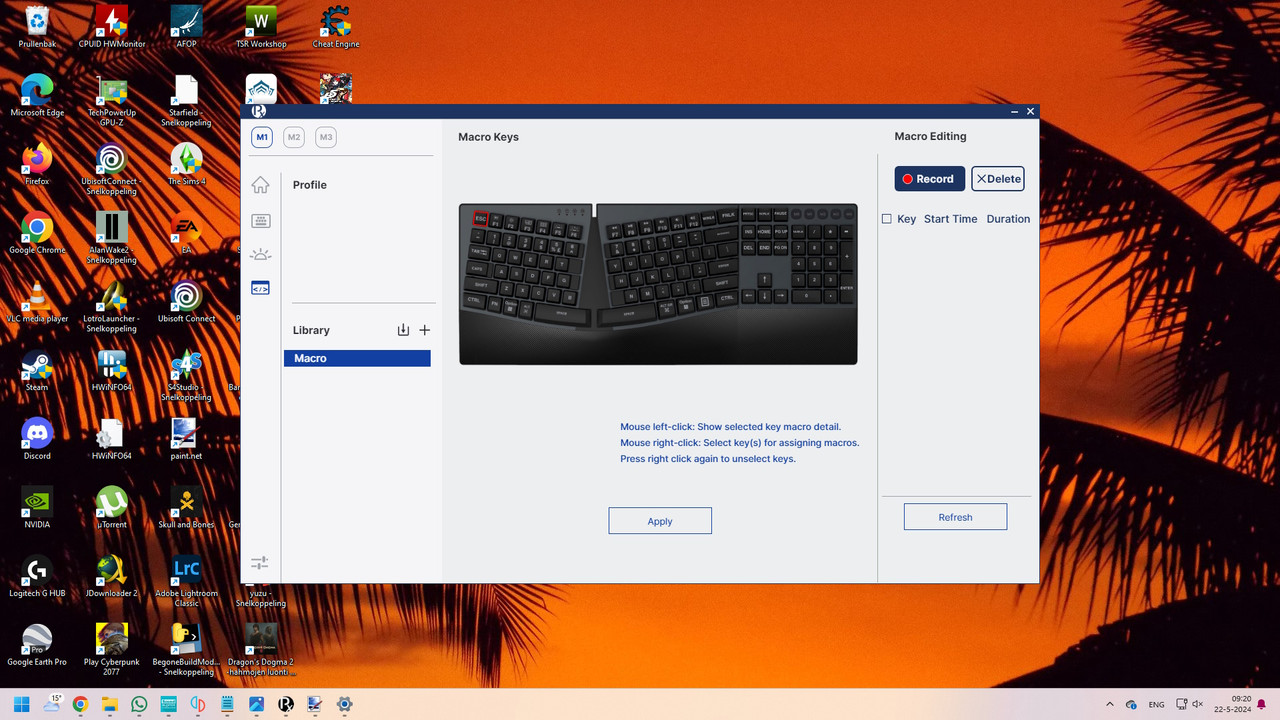Viewport: 1280px width, 720px height.
Task: Click the Delete button in Macro Editing
Action: click(998, 179)
